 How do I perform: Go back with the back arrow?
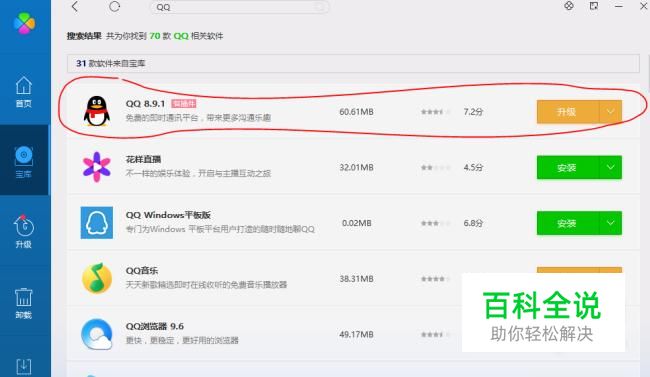[x=75, y=7]
